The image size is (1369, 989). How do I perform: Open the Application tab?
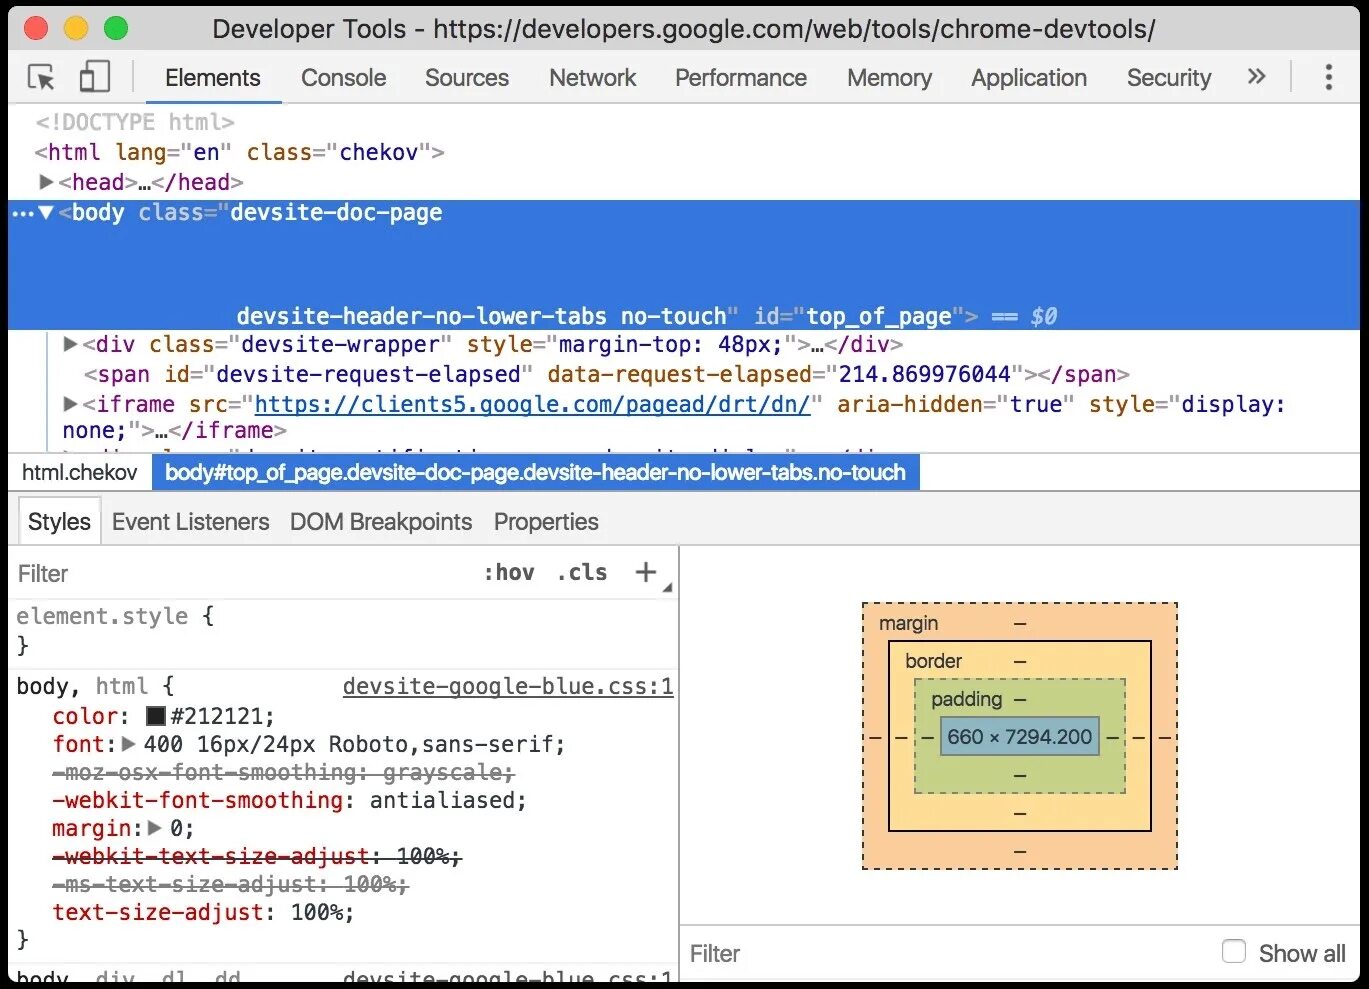coord(1029,78)
